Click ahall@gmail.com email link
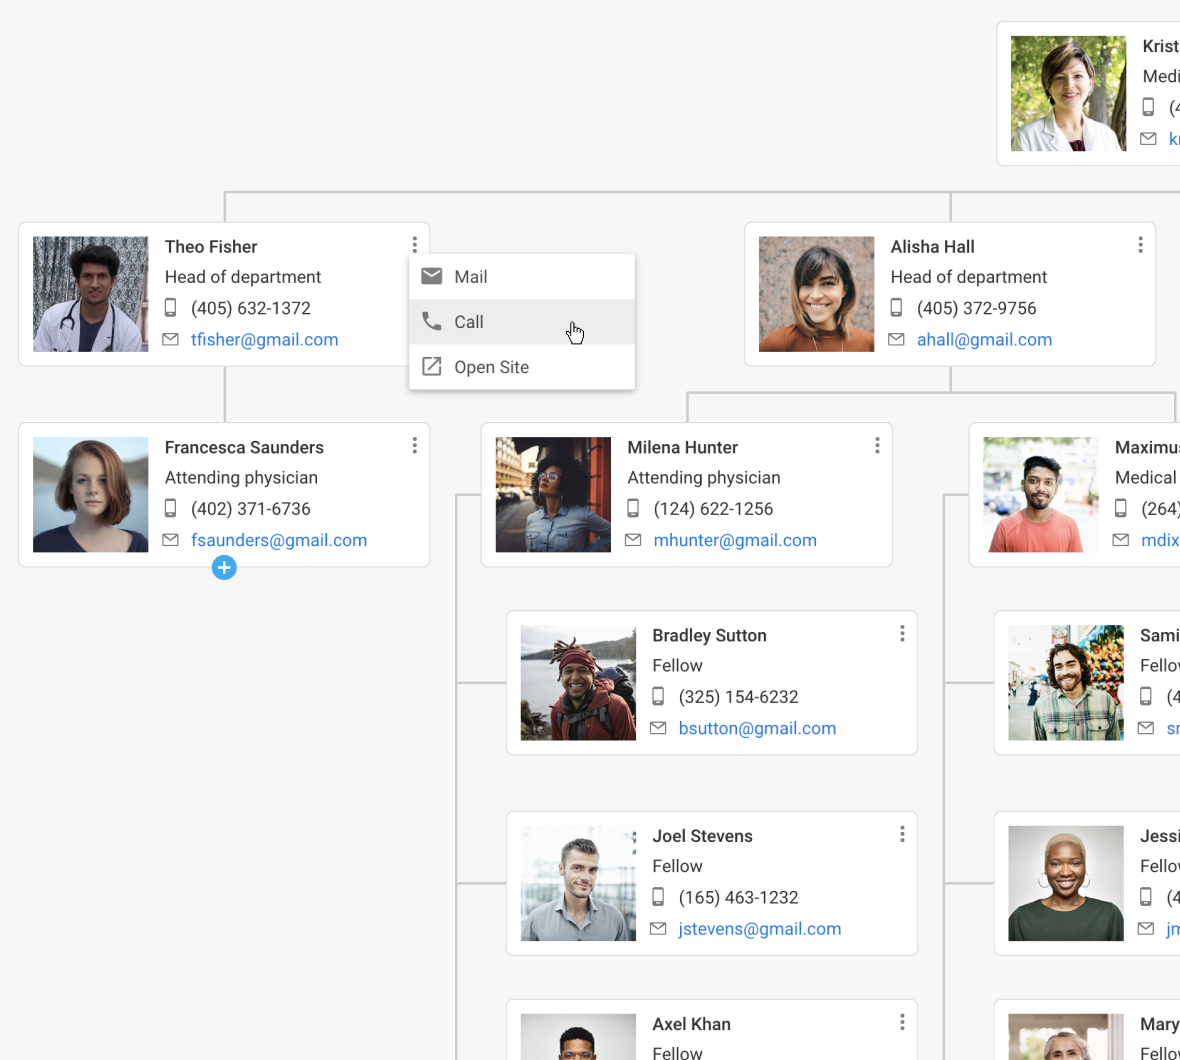This screenshot has width=1180, height=1060. click(x=984, y=340)
